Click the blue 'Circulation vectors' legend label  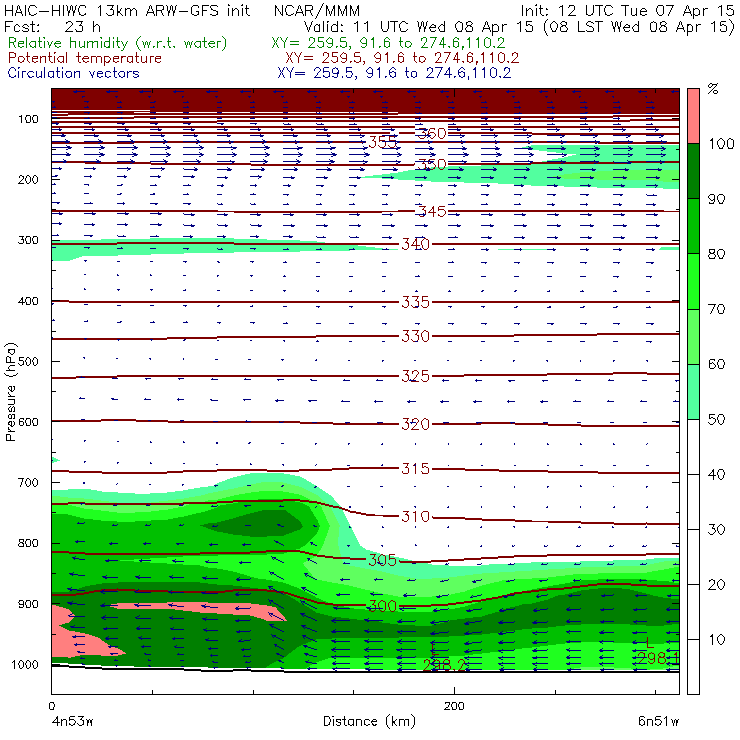(x=73, y=73)
